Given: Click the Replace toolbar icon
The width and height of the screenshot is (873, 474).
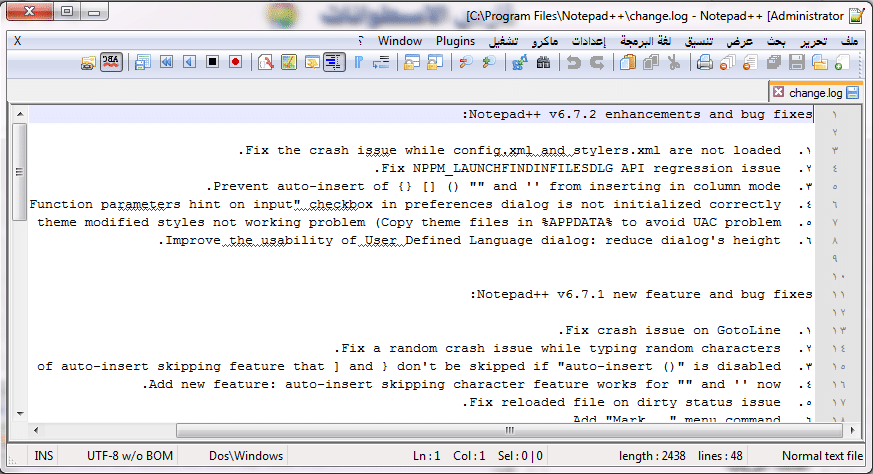Looking at the screenshot, I should (520, 62).
